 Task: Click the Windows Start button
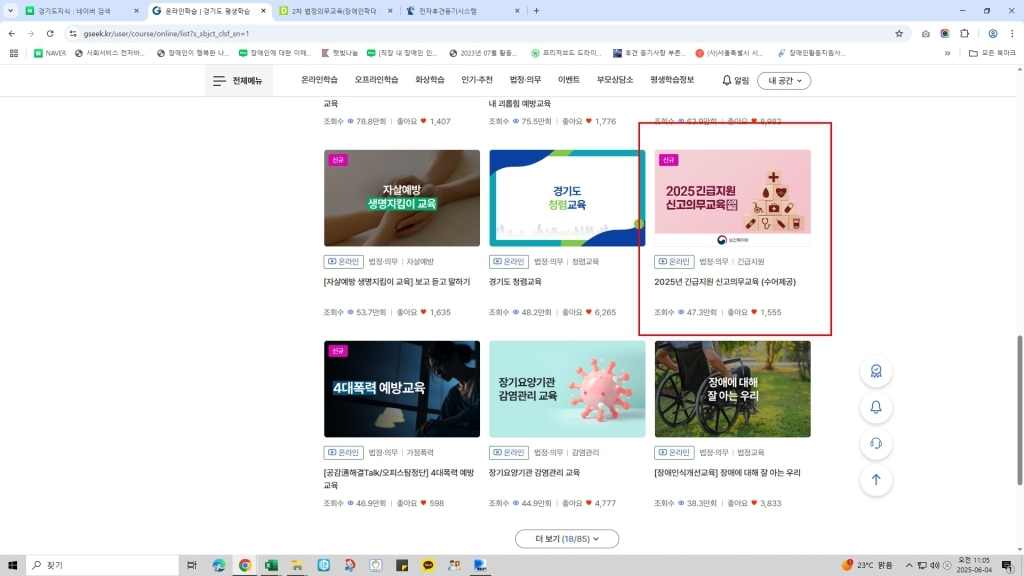pos(12,565)
